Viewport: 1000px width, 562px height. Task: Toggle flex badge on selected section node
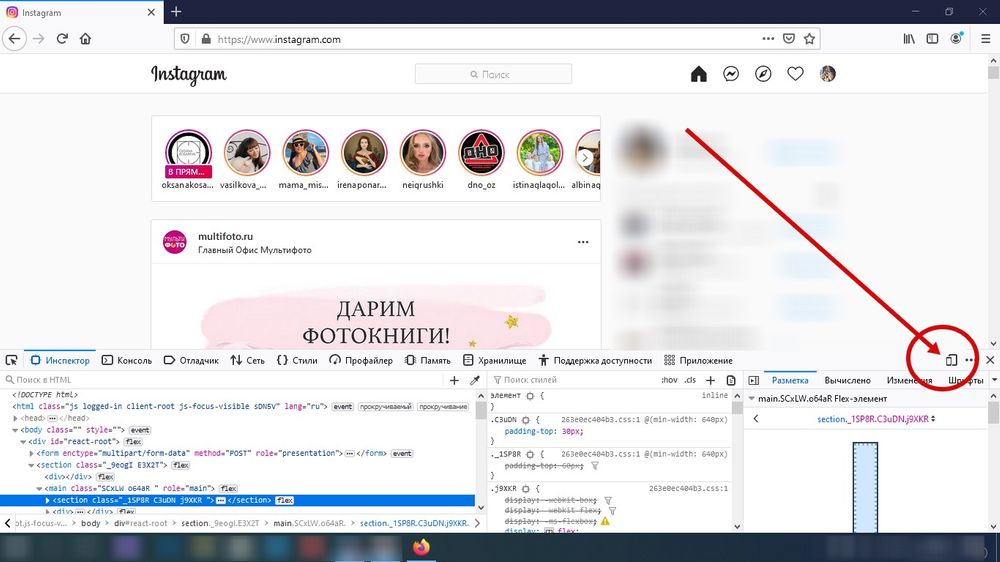(x=284, y=500)
